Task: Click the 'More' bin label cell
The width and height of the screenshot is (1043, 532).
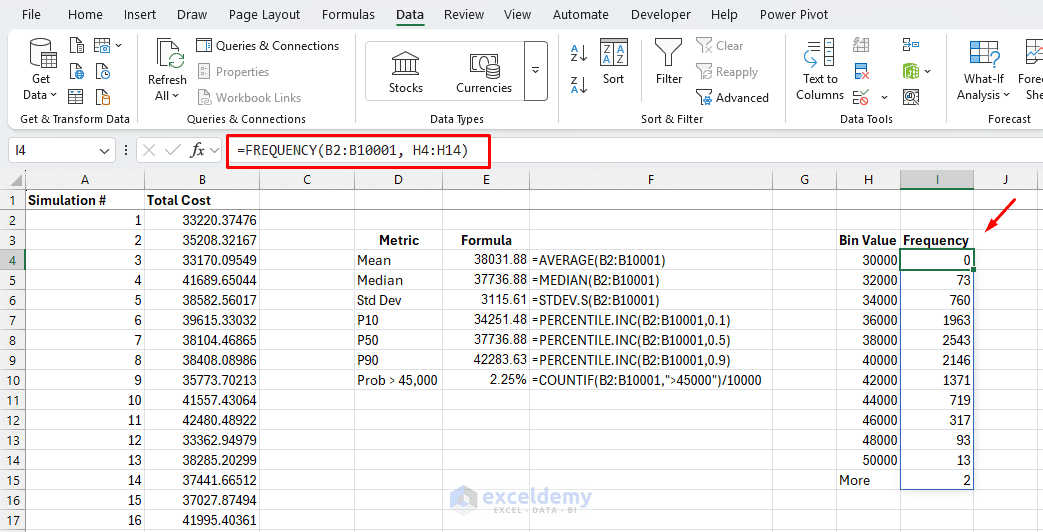Action: [x=868, y=480]
